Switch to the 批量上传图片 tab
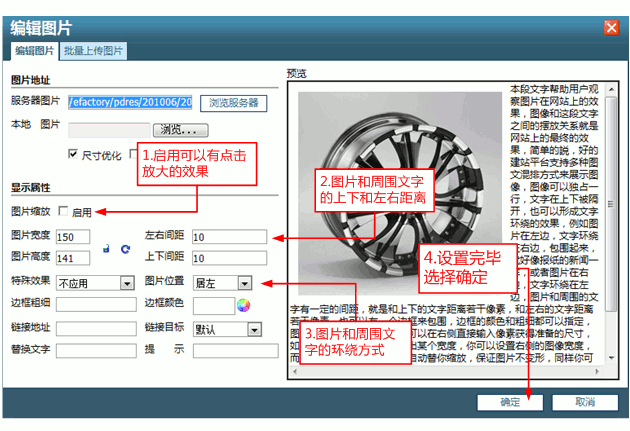Screen dimensions: 630x431 (x=93, y=50)
